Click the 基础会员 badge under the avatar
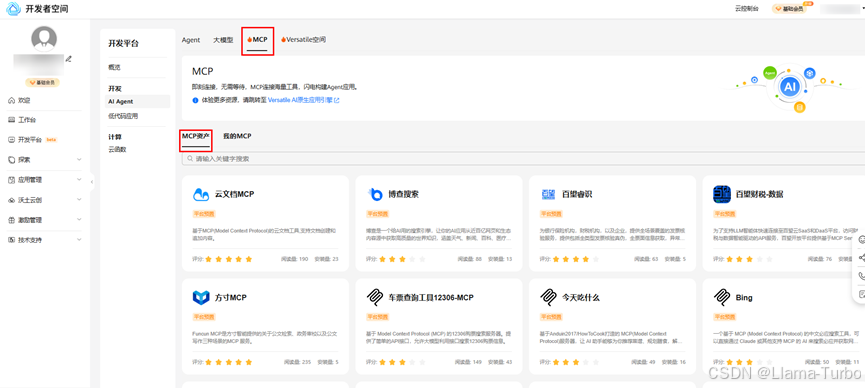Image resolution: width=865 pixels, height=388 pixels. pyautogui.click(x=42, y=82)
